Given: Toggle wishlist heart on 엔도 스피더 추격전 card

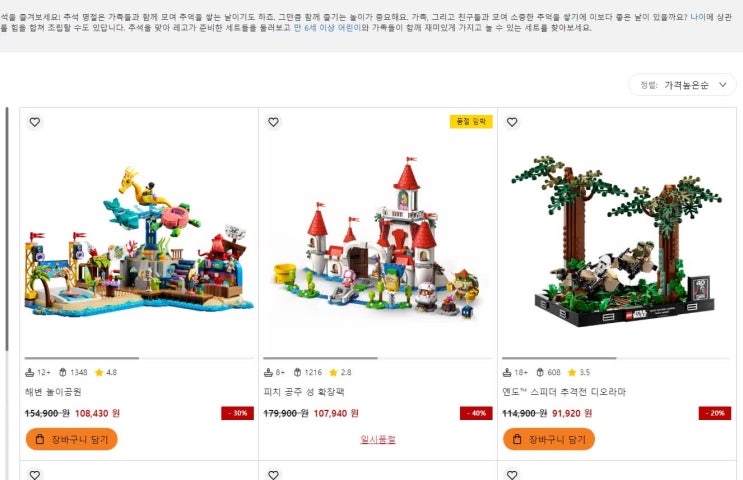Looking at the screenshot, I should (512, 122).
